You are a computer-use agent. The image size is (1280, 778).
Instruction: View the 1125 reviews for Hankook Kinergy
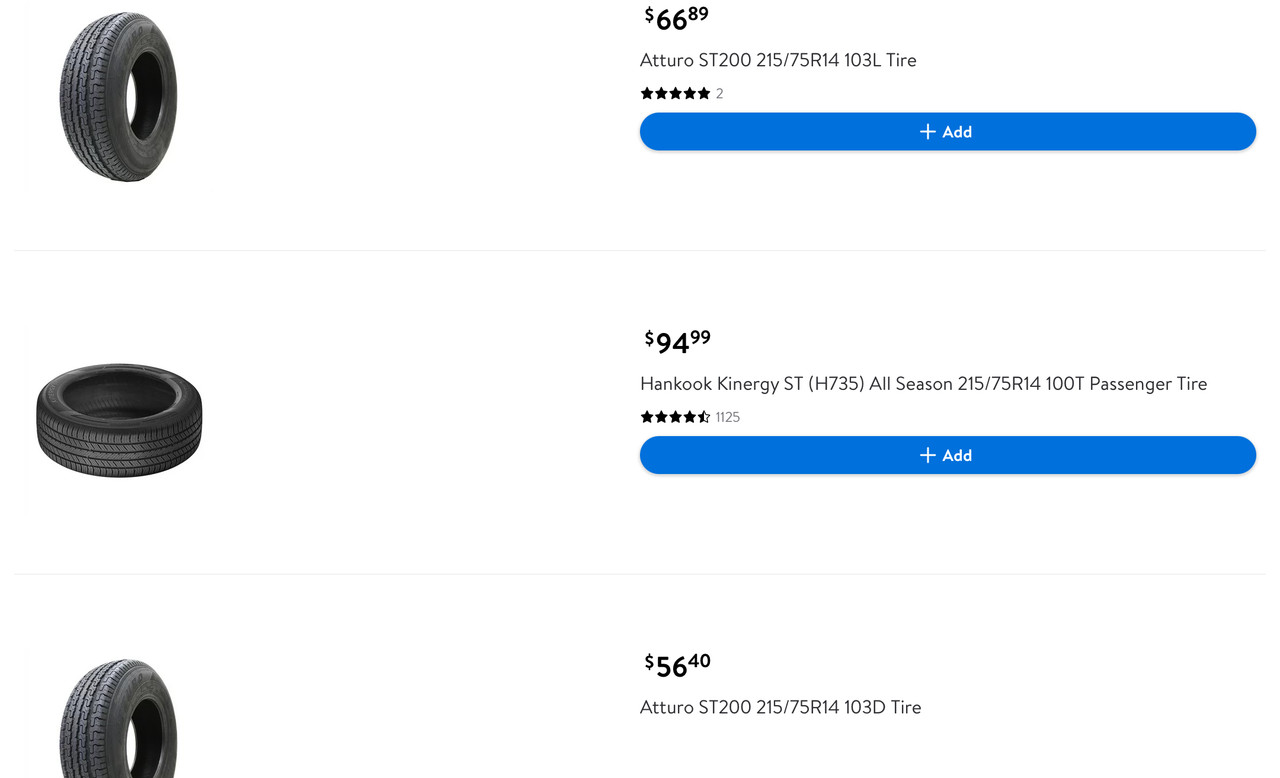point(728,417)
